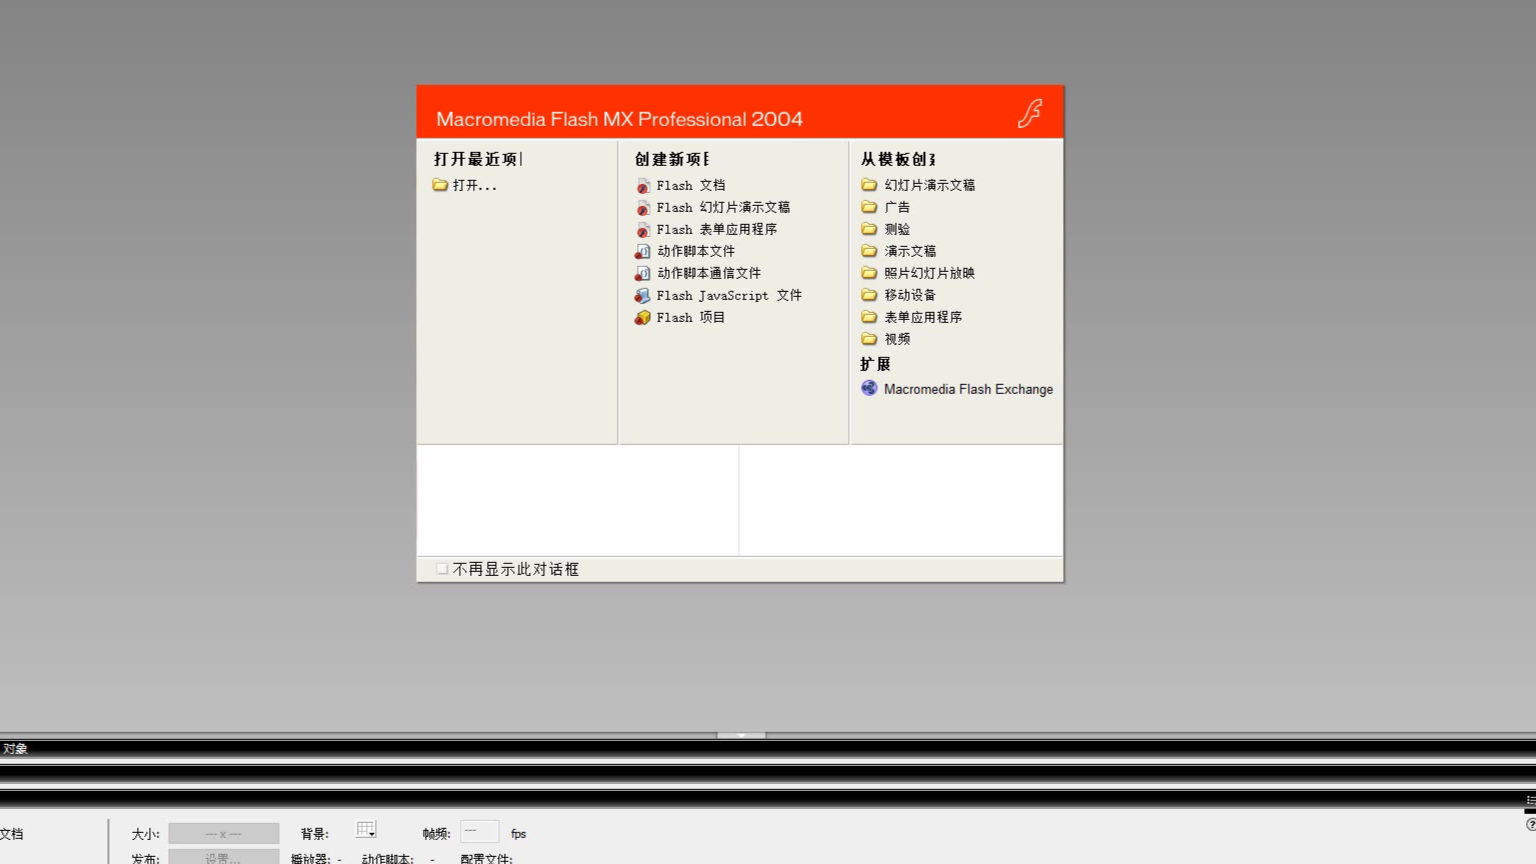Open the 背景 color swatch
Viewport: 1536px width, 864px height.
point(366,831)
